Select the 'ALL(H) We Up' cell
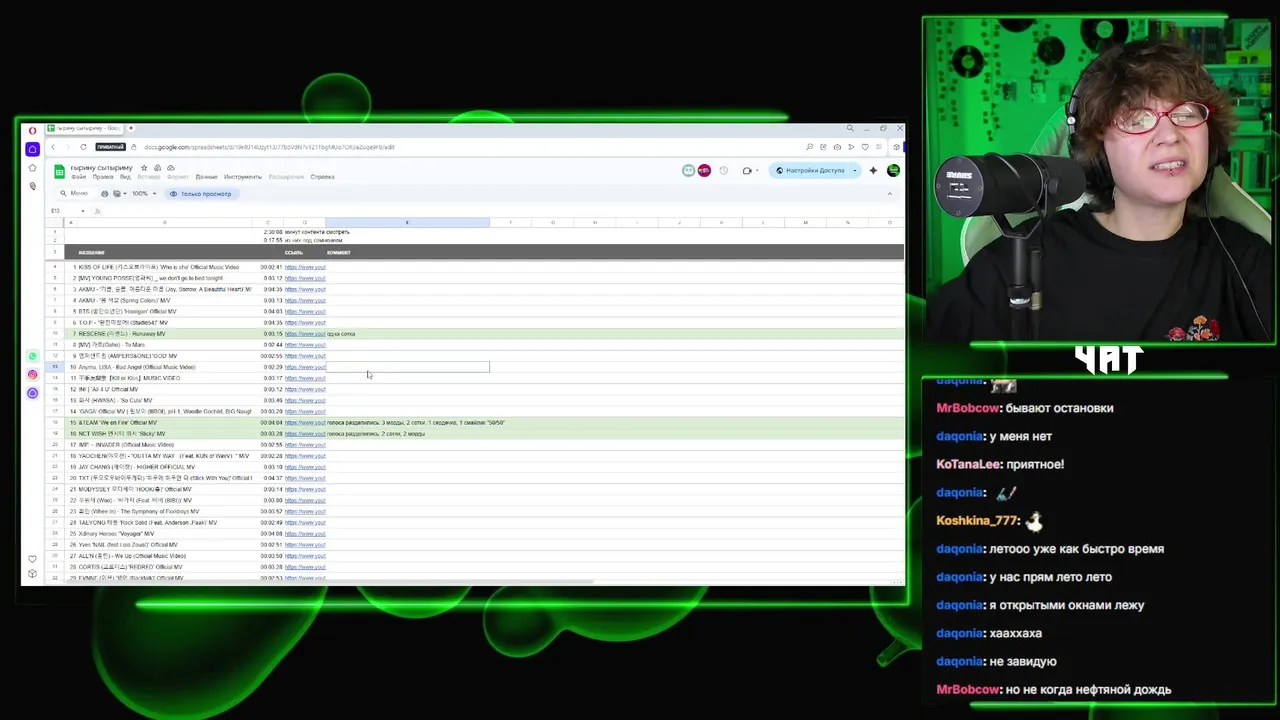 pyautogui.click(x=165, y=556)
